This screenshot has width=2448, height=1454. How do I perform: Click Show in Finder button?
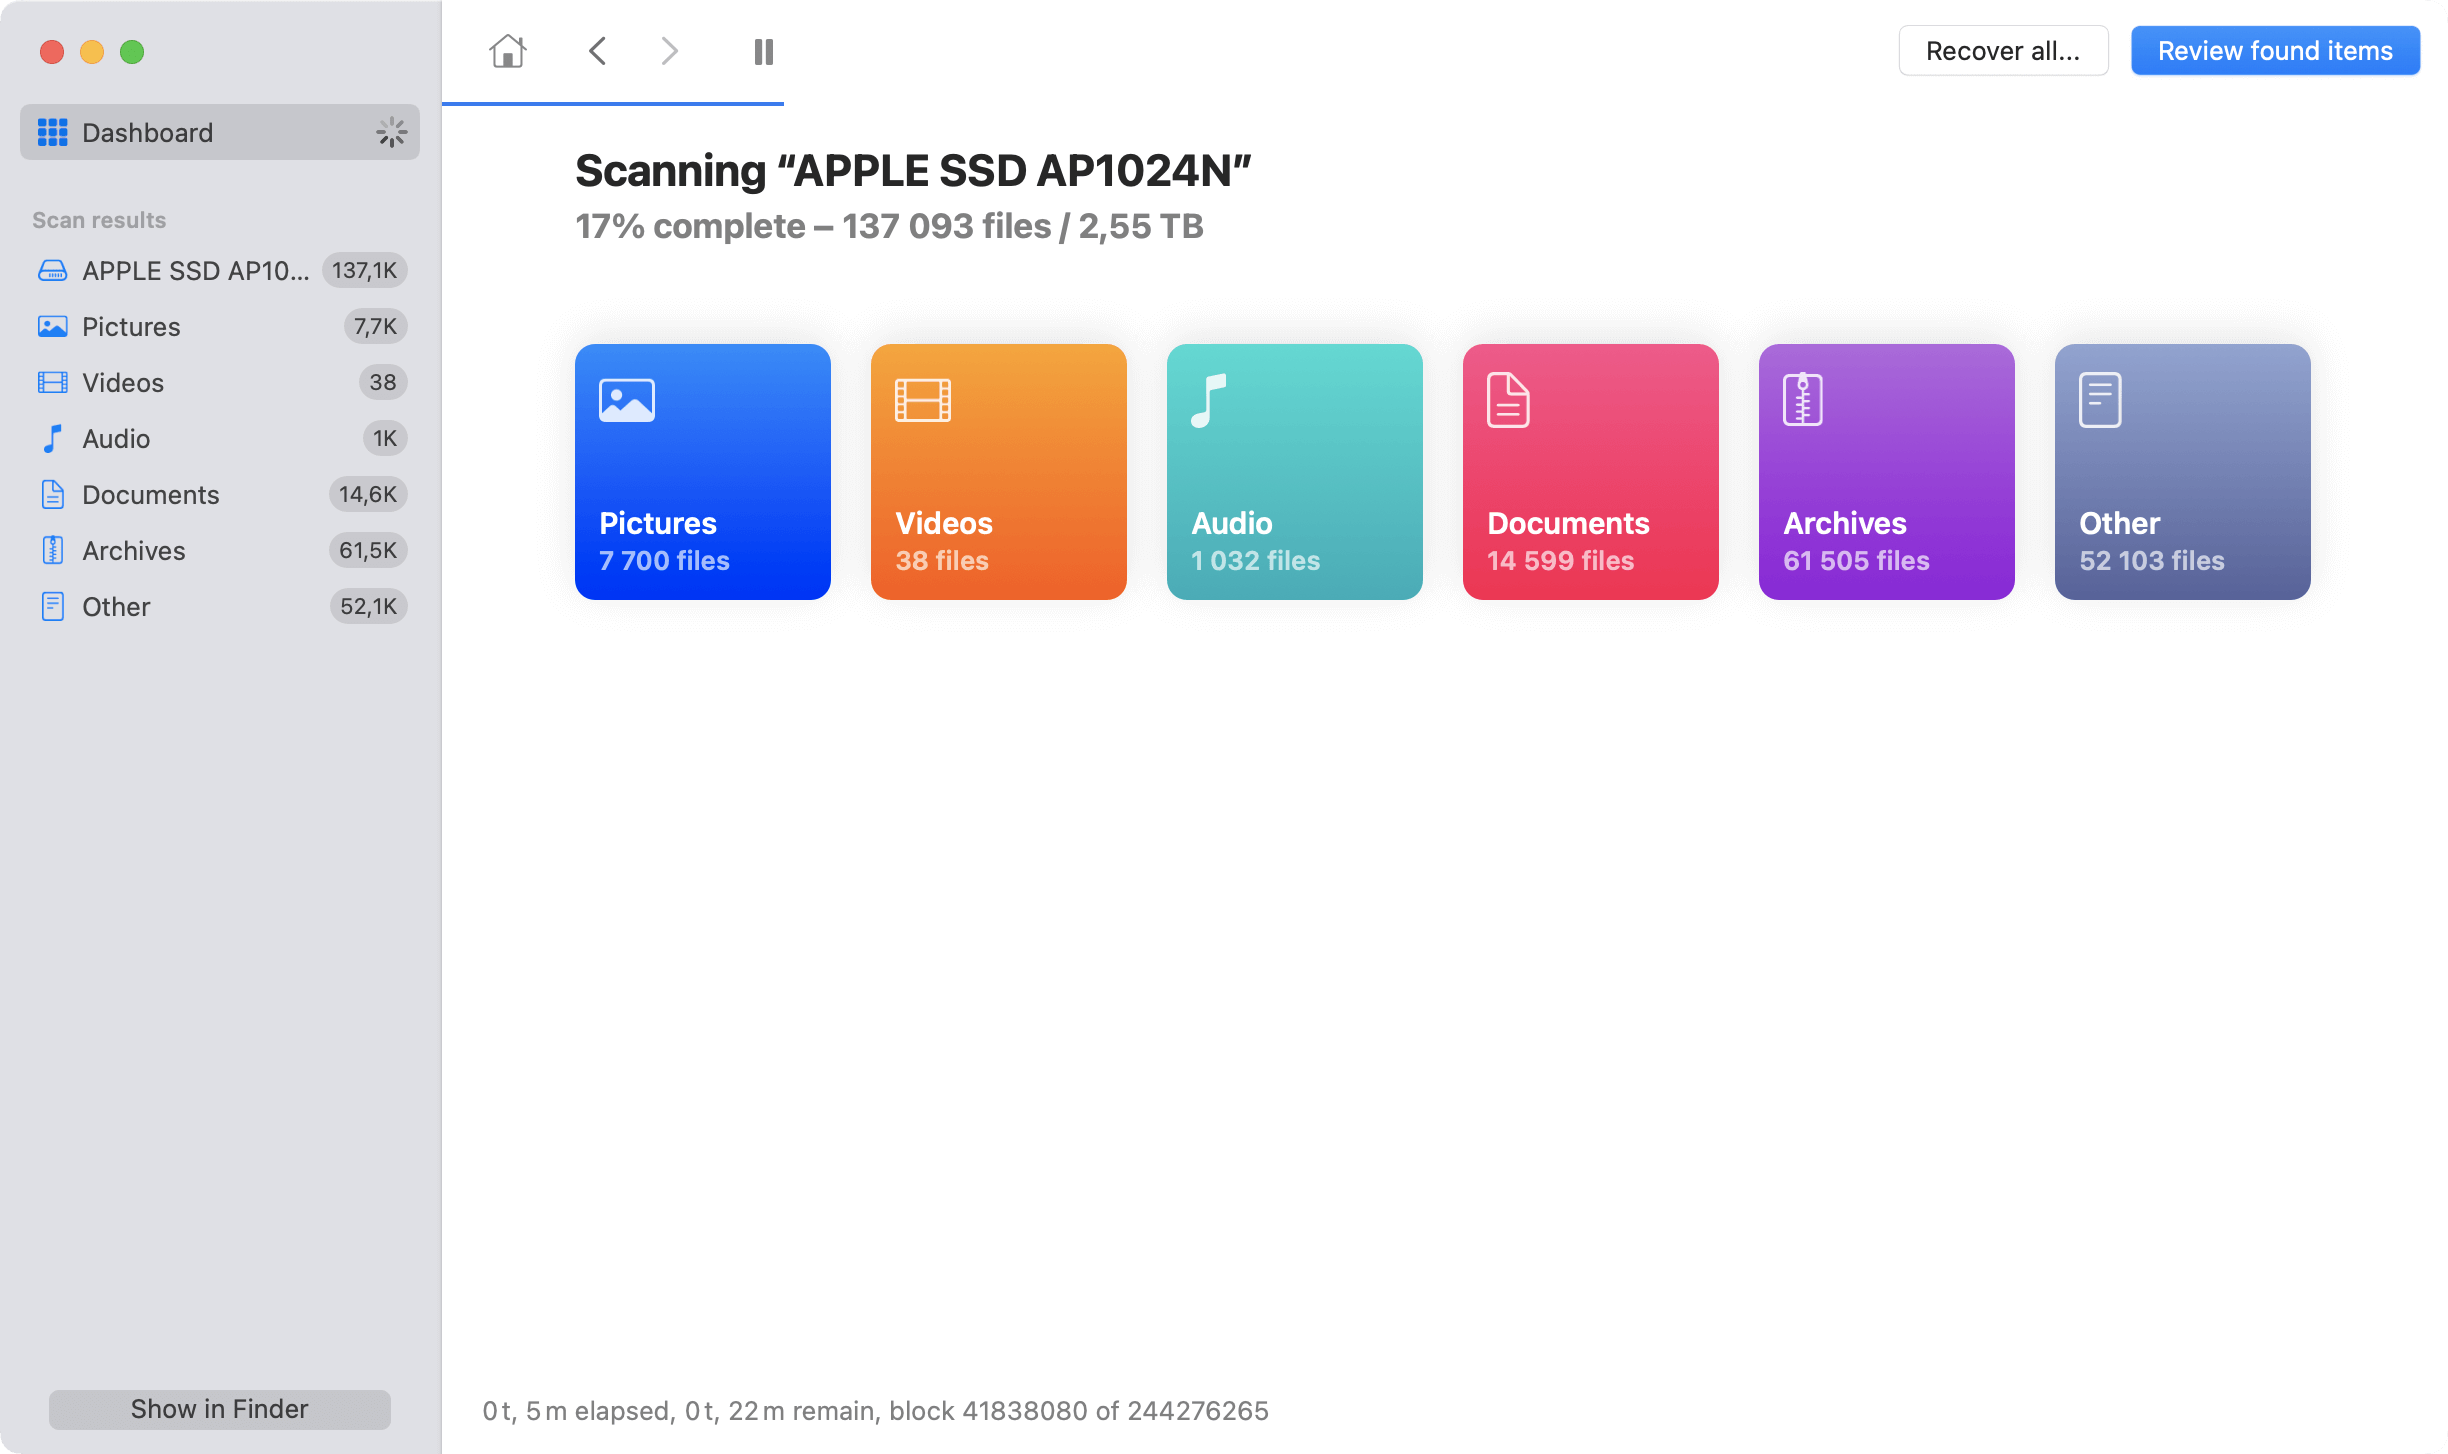(220, 1407)
